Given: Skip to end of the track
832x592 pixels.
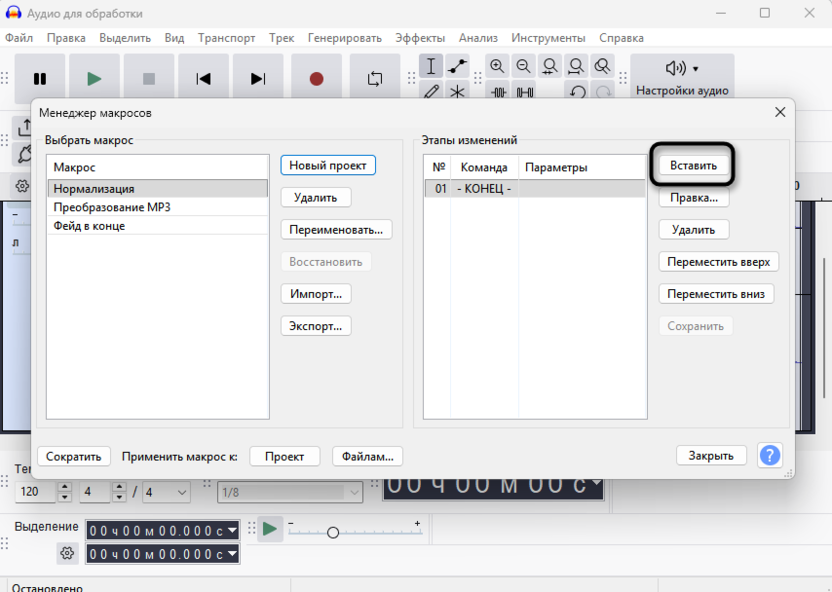Looking at the screenshot, I should [258, 79].
